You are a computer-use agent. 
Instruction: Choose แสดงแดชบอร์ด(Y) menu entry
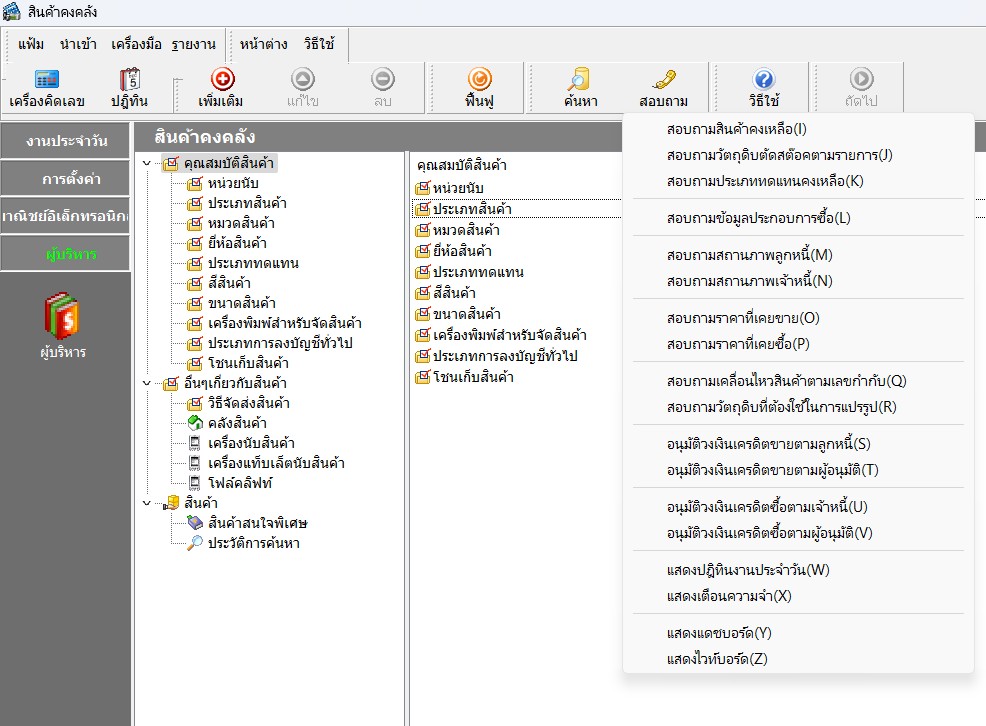798,633
